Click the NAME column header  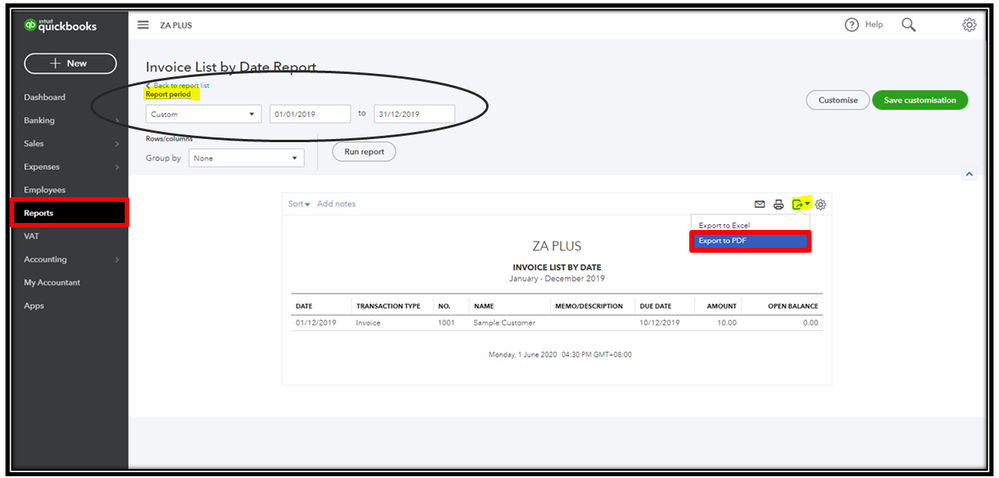click(x=484, y=306)
